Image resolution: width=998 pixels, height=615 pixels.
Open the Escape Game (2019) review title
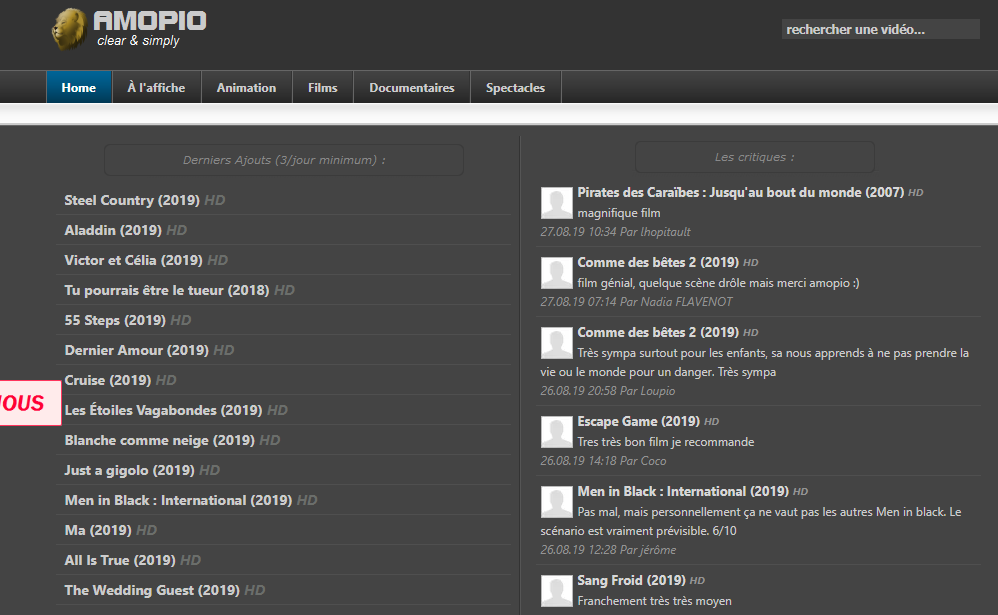tap(638, 421)
